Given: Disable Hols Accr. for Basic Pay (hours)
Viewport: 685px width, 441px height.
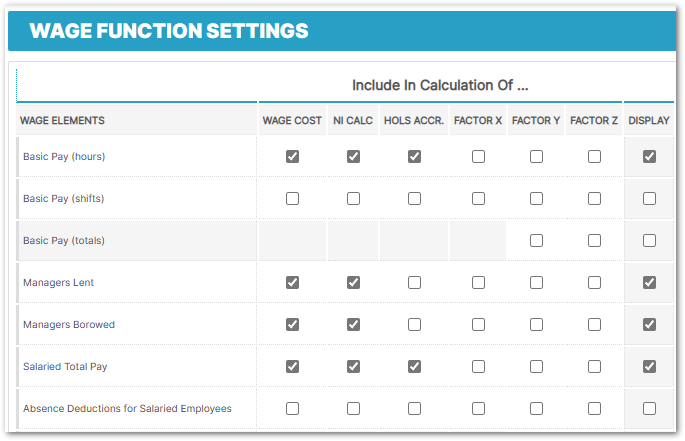Looking at the screenshot, I should (414, 157).
